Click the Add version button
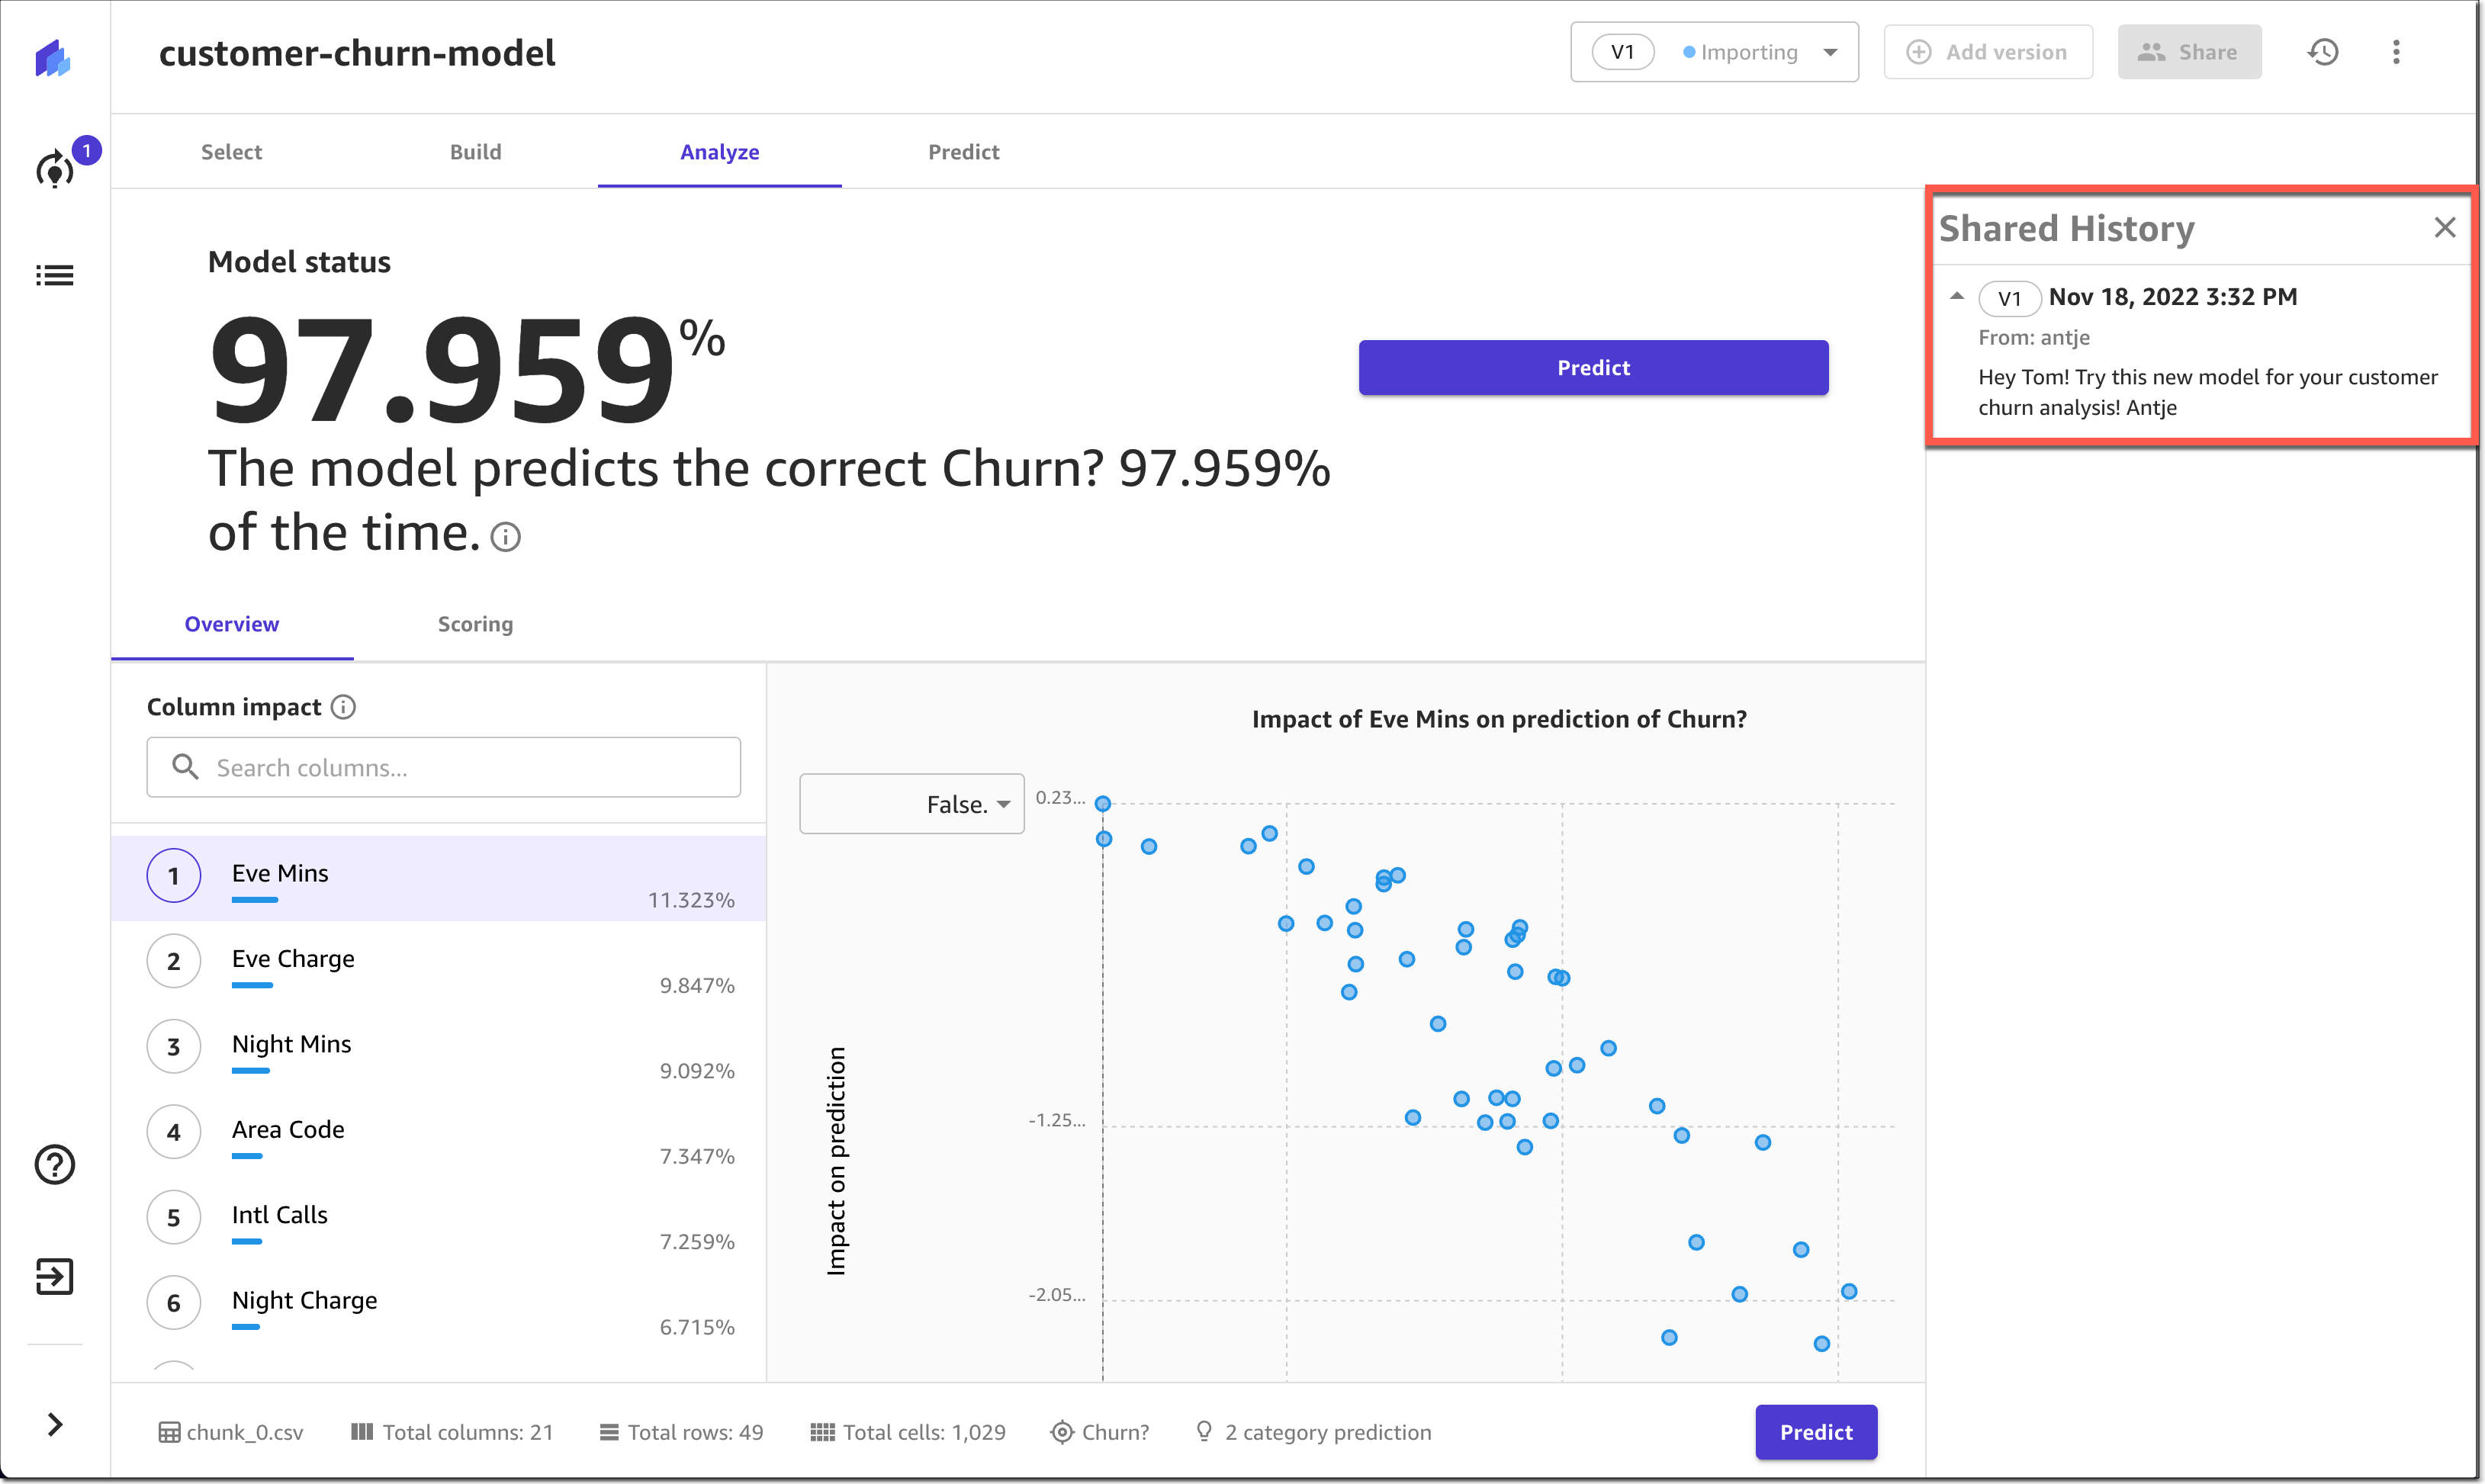Image resolution: width=2485 pixels, height=1484 pixels. click(1987, 52)
